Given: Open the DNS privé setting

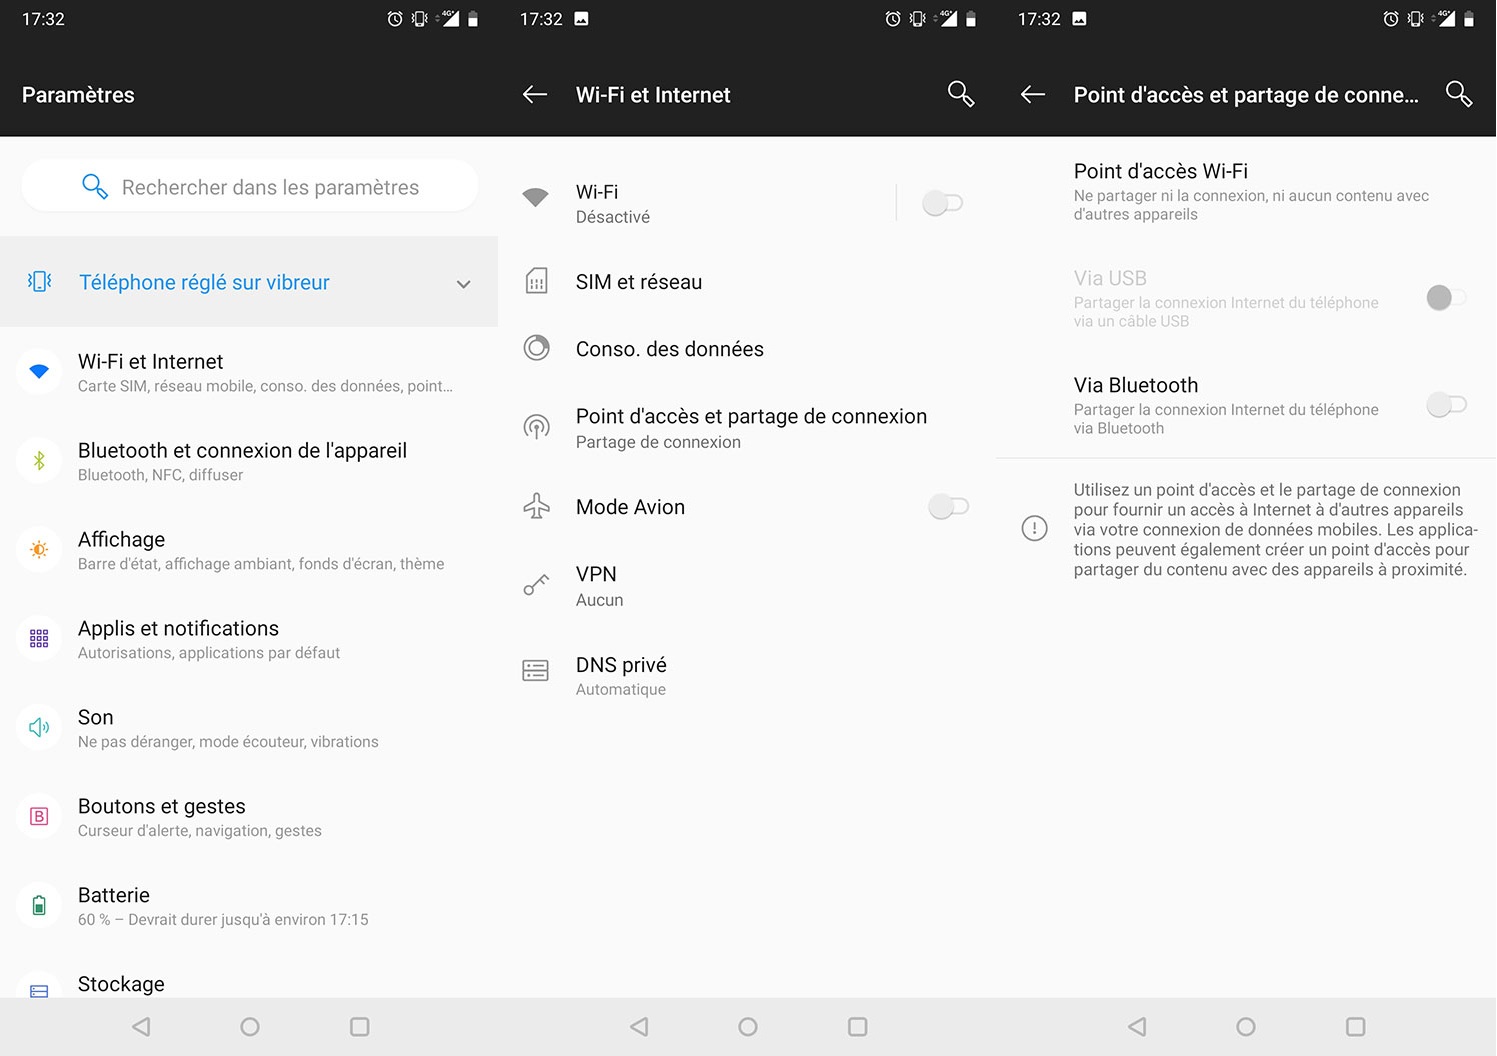Looking at the screenshot, I should tap(747, 676).
